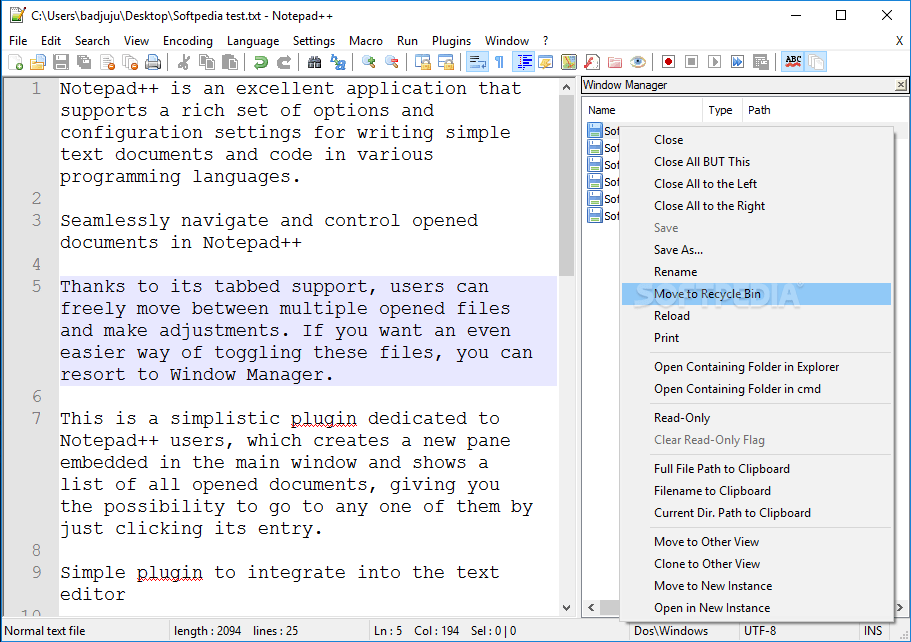Viewport: 911px width, 642px height.
Task: Click the Save All toolbar icon
Action: point(84,62)
